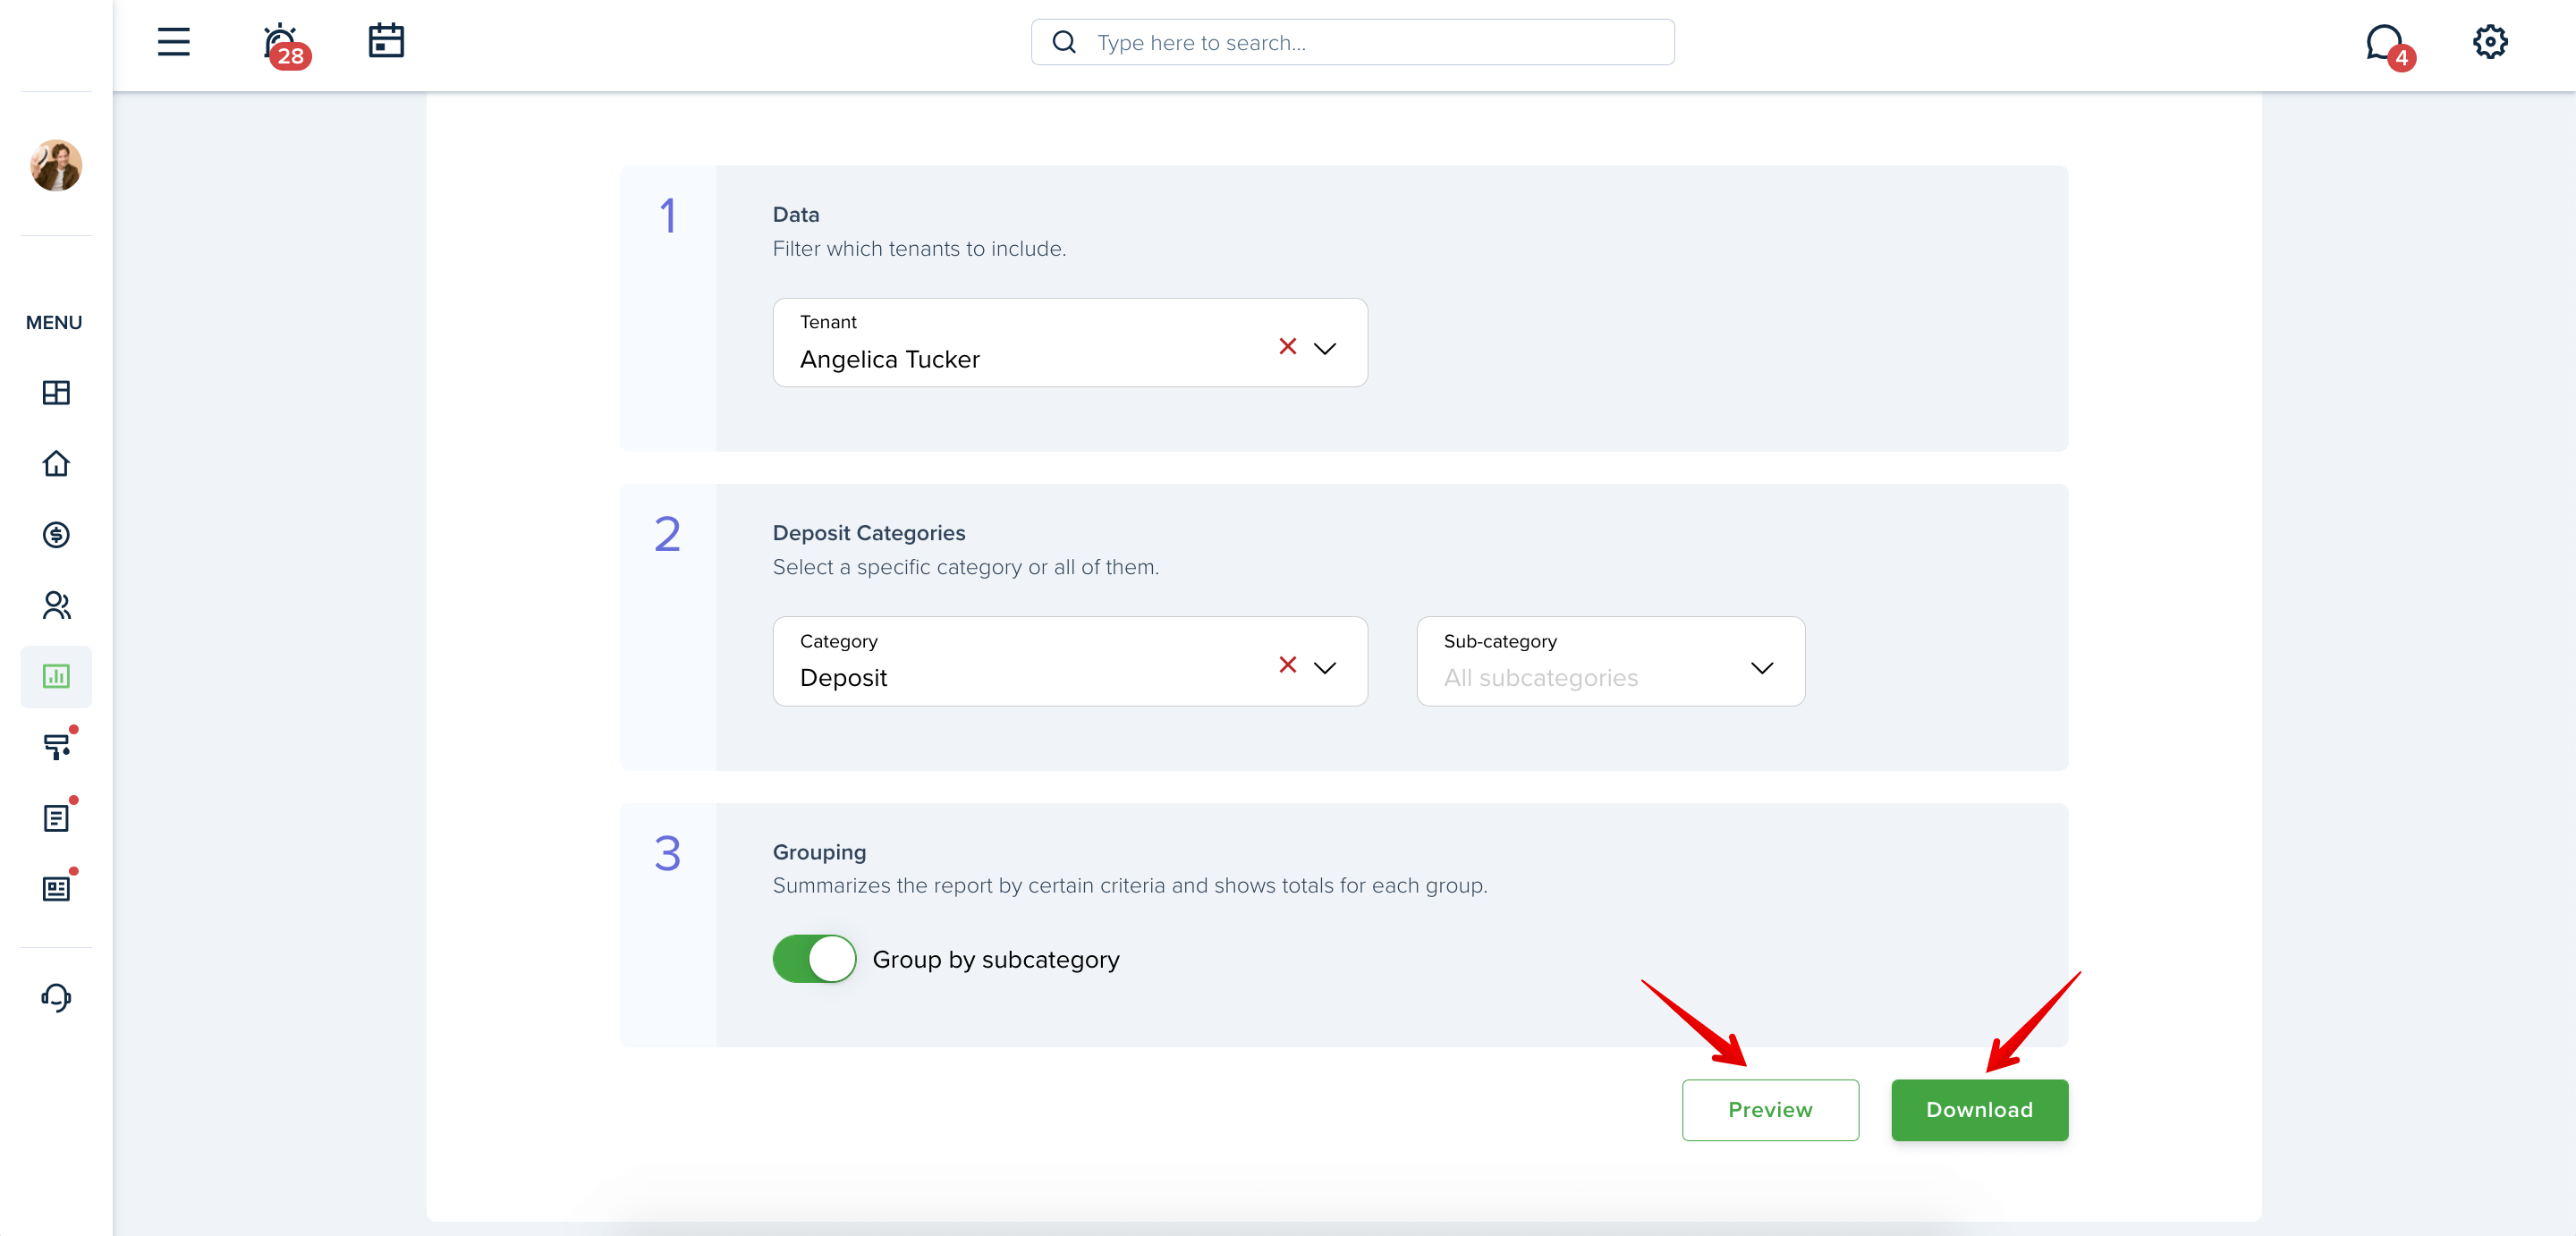Open Reports chart icon in sidebar
This screenshot has width=2576, height=1236.
point(56,677)
